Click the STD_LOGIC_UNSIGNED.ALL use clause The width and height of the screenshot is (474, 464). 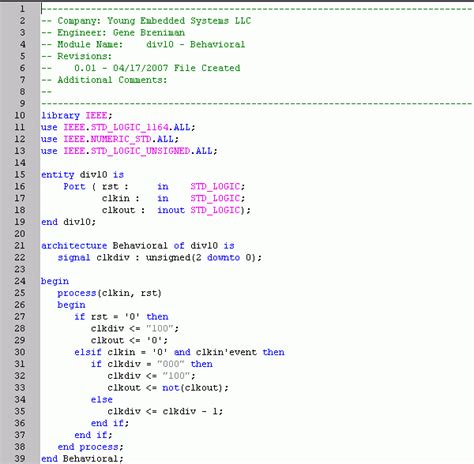(x=129, y=151)
